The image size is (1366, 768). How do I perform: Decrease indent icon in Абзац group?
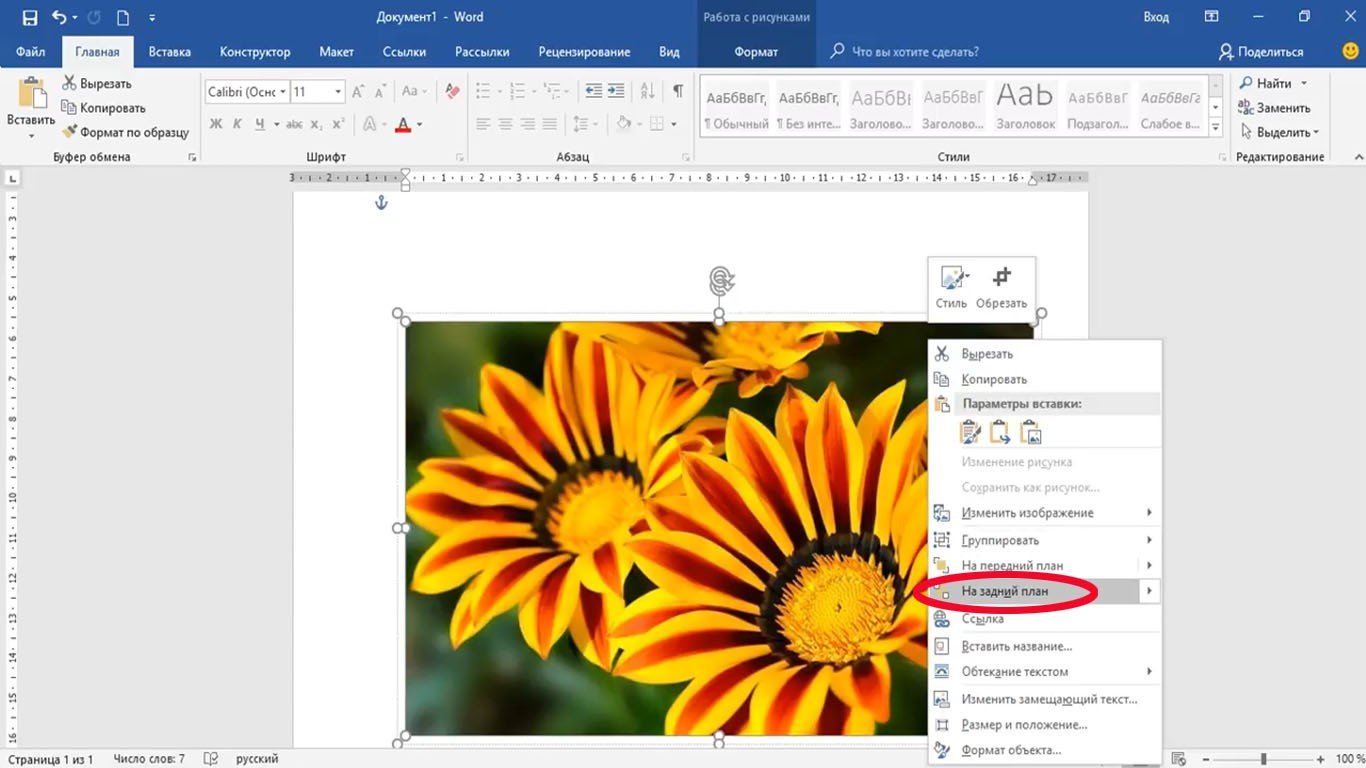click(x=594, y=91)
